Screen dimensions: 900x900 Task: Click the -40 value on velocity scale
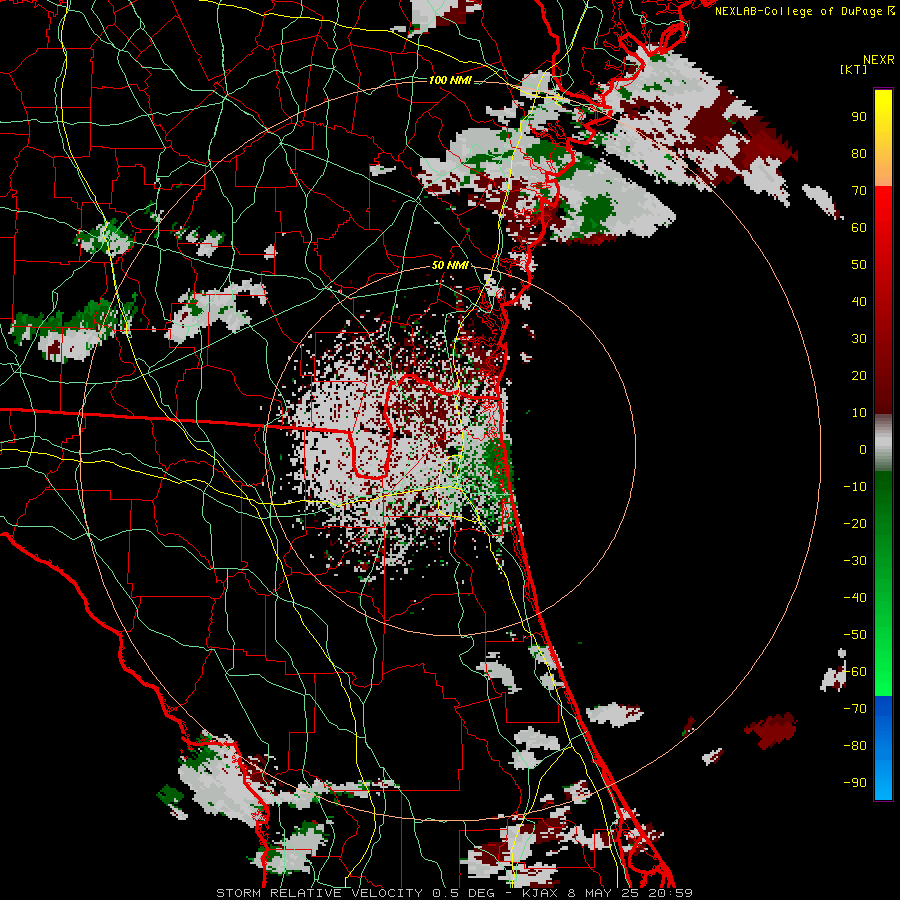(855, 598)
